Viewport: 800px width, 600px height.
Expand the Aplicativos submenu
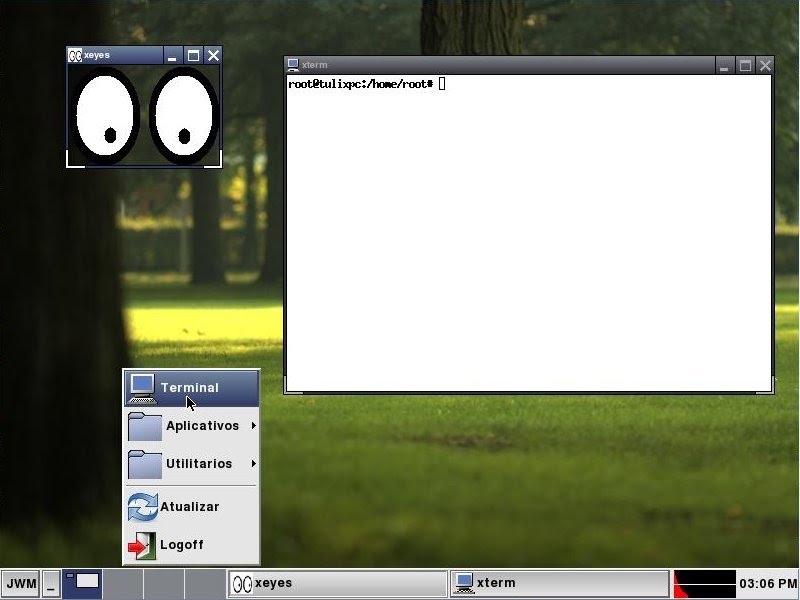pos(191,426)
